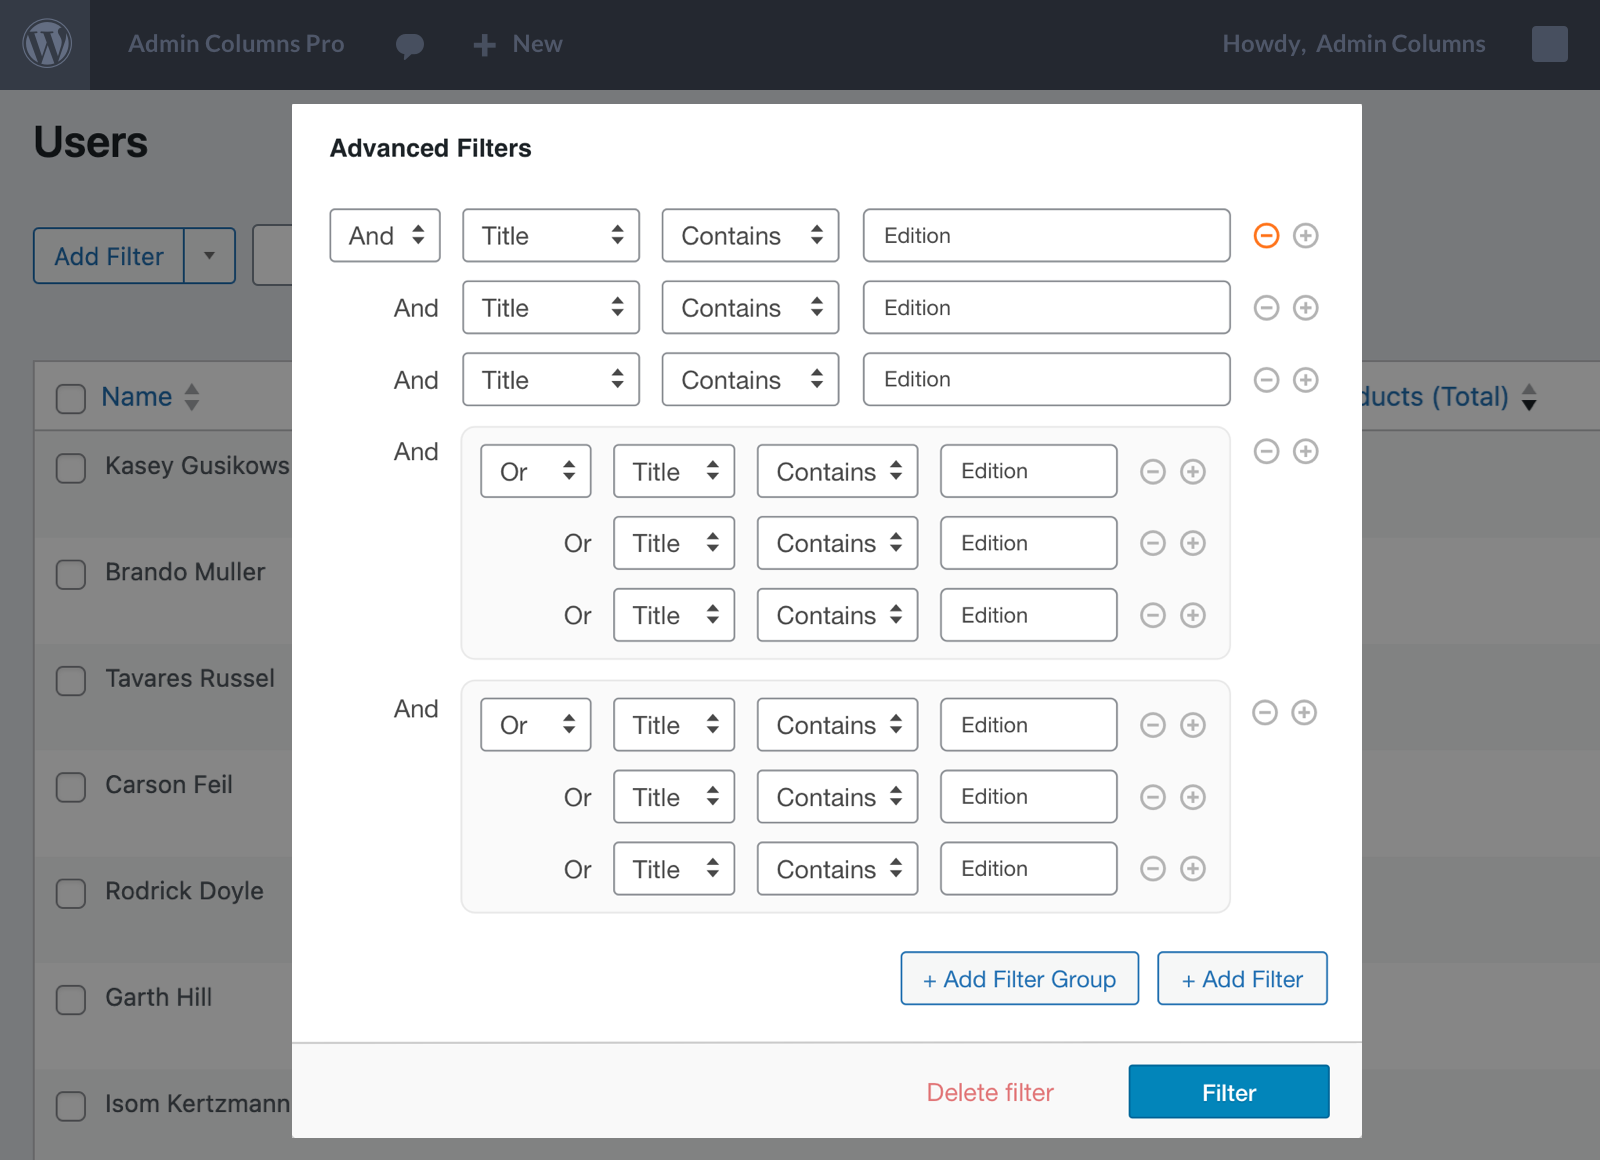Click the Add Filter Group button
The image size is (1600, 1160).
point(1019,979)
